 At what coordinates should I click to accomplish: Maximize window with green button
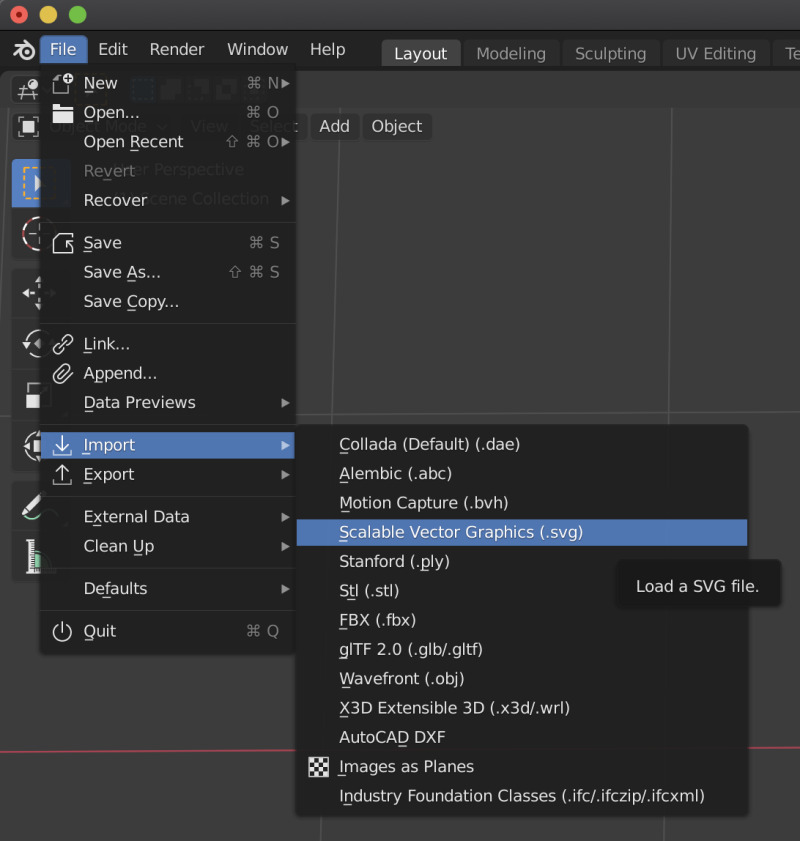tap(78, 14)
